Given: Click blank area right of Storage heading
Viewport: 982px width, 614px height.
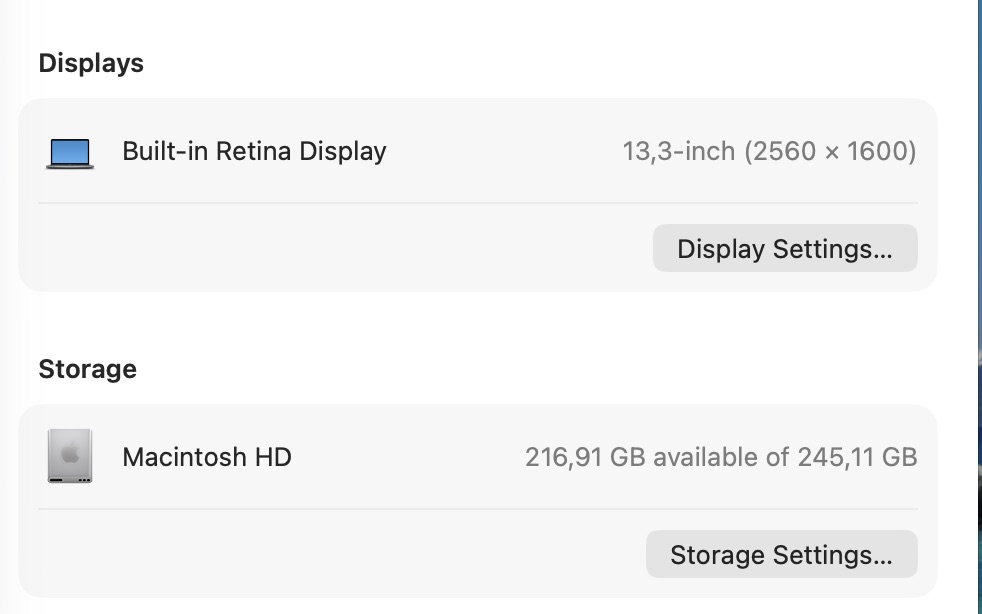Looking at the screenshot, I should 500,369.
